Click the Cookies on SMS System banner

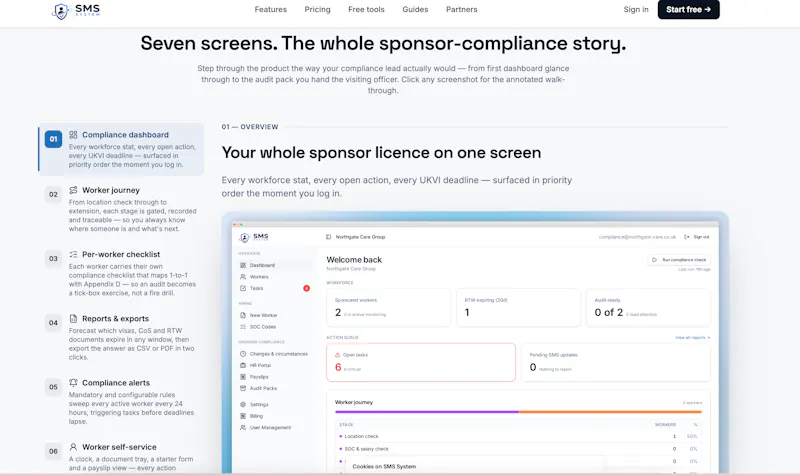click(475, 466)
